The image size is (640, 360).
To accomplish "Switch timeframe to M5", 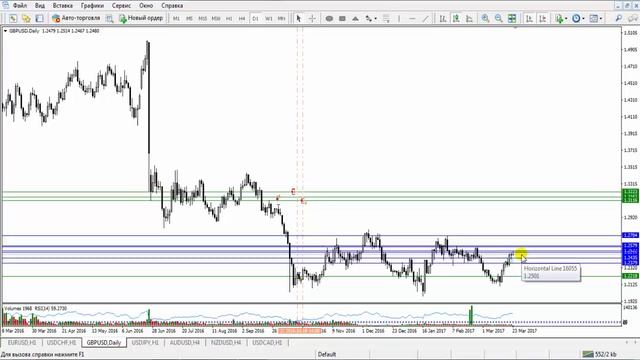I will pos(189,18).
